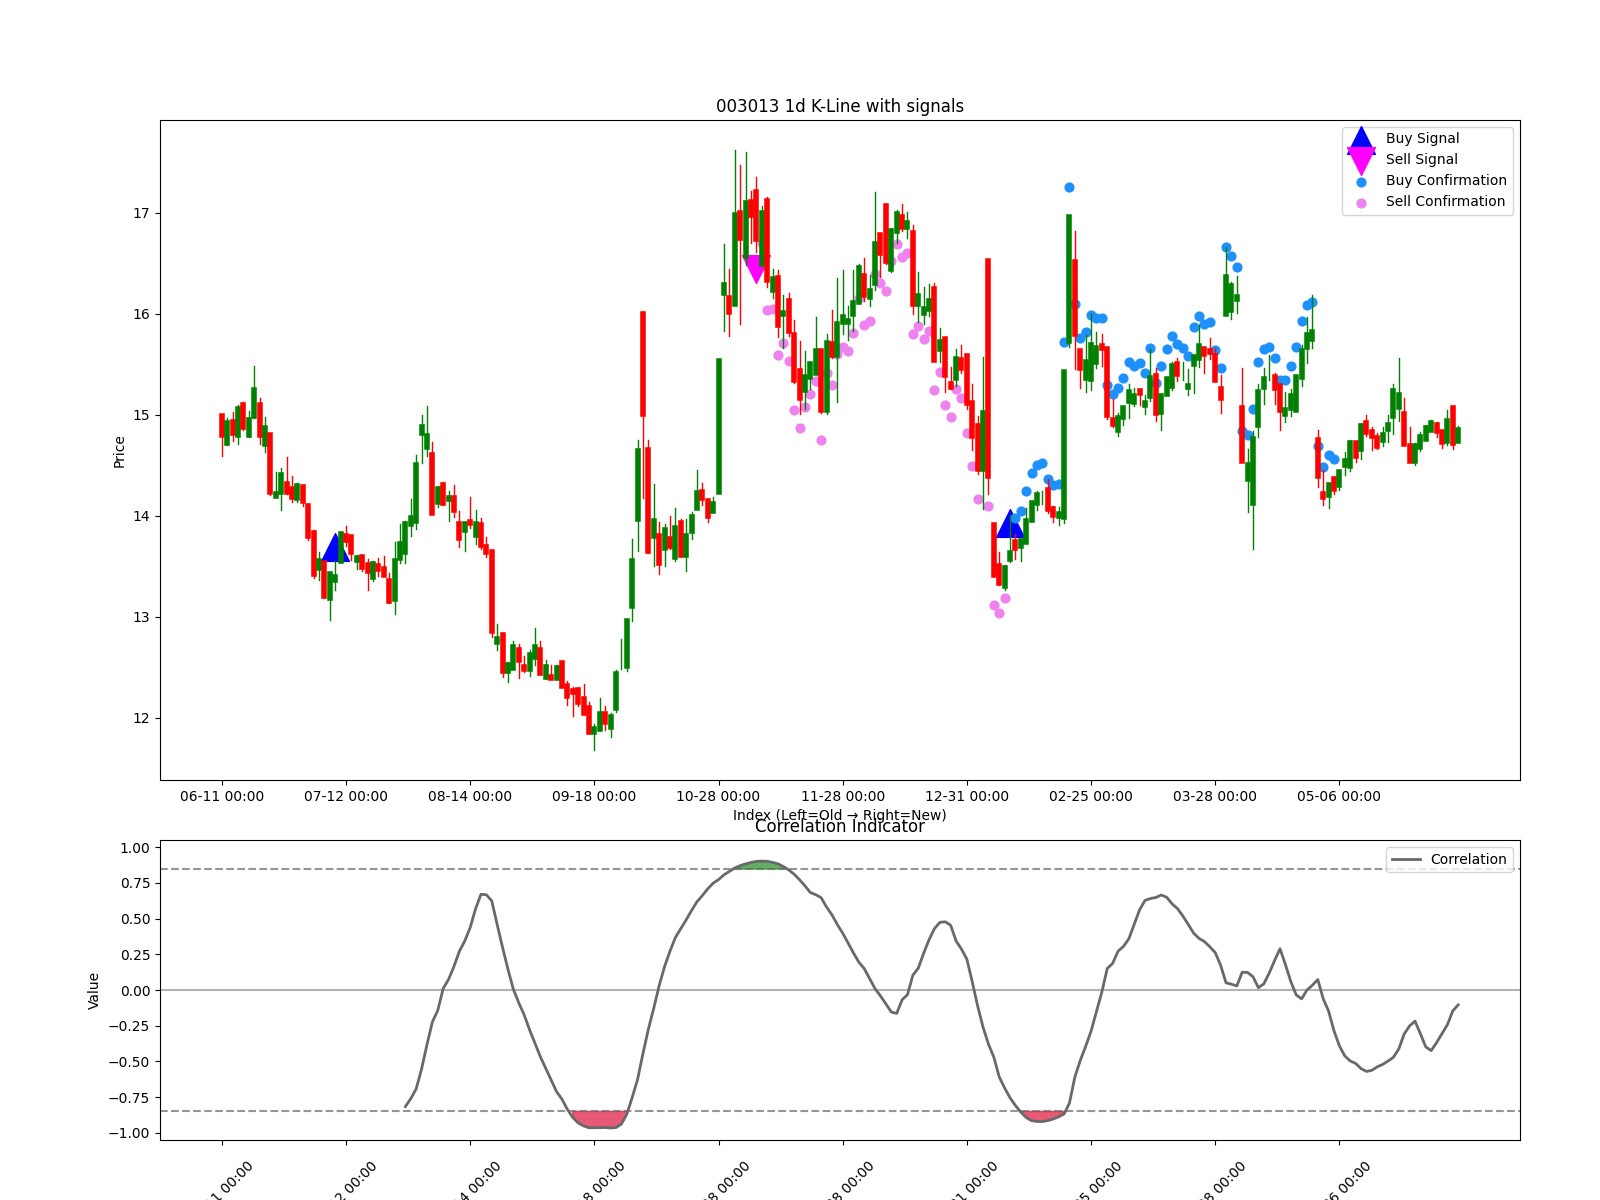Click the gray Correlation line sample in legend
Screen dimensions: 1600x1200
pyautogui.click(x=1406, y=860)
